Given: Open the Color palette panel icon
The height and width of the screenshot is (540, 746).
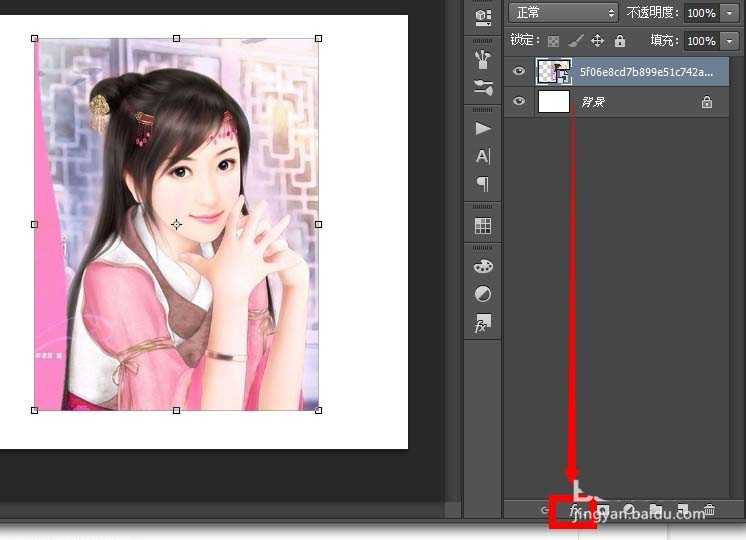Looking at the screenshot, I should pyautogui.click(x=483, y=267).
